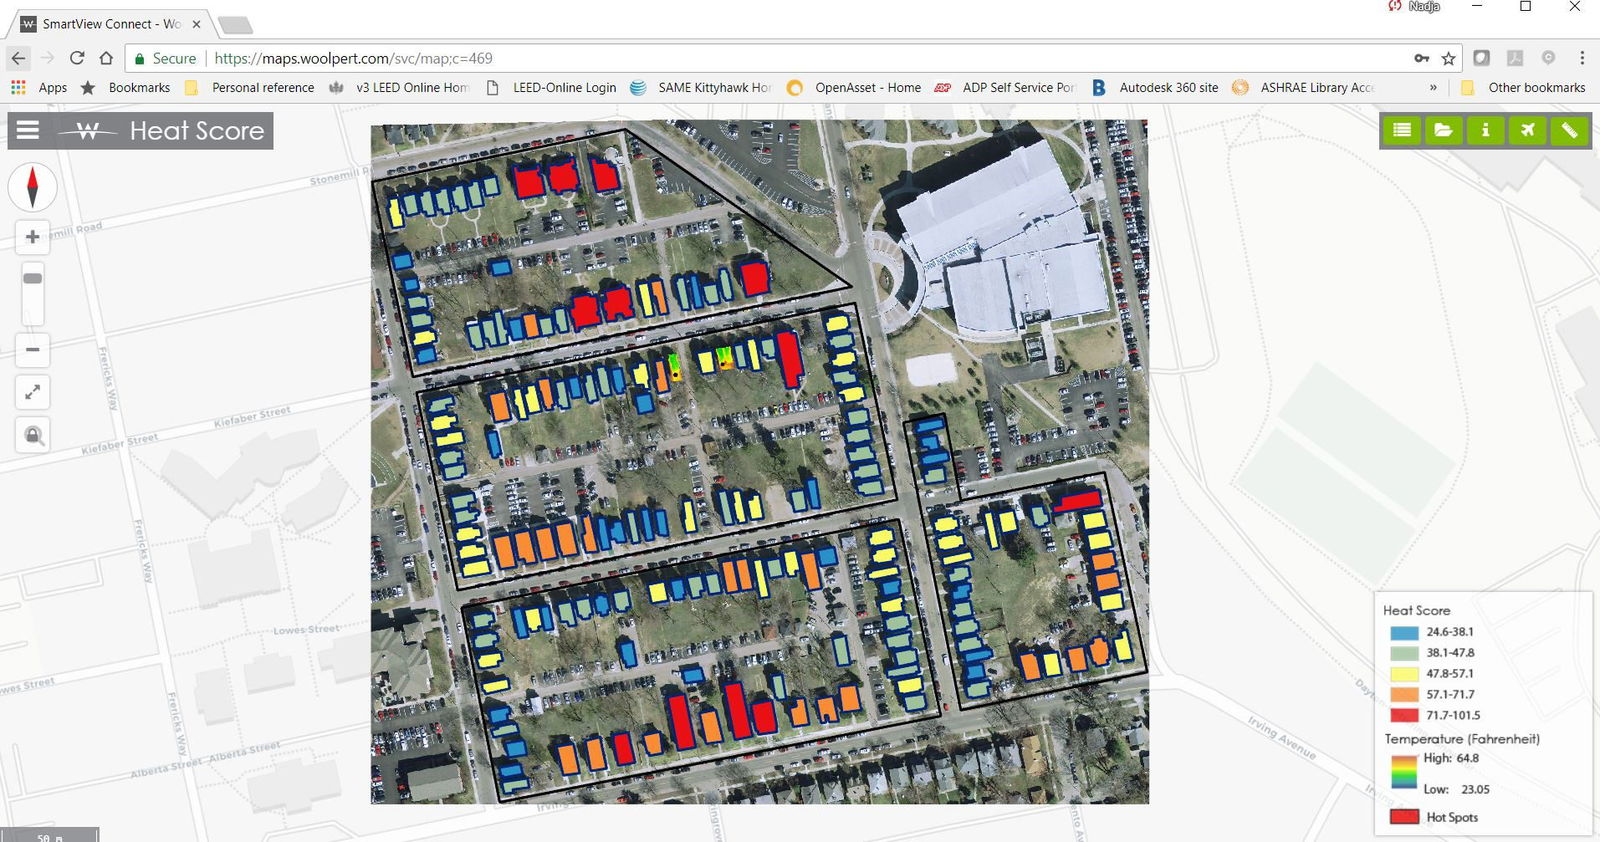This screenshot has width=1600, height=842.
Task: Open the hamburger menu beside Heat Score
Action: 28,130
